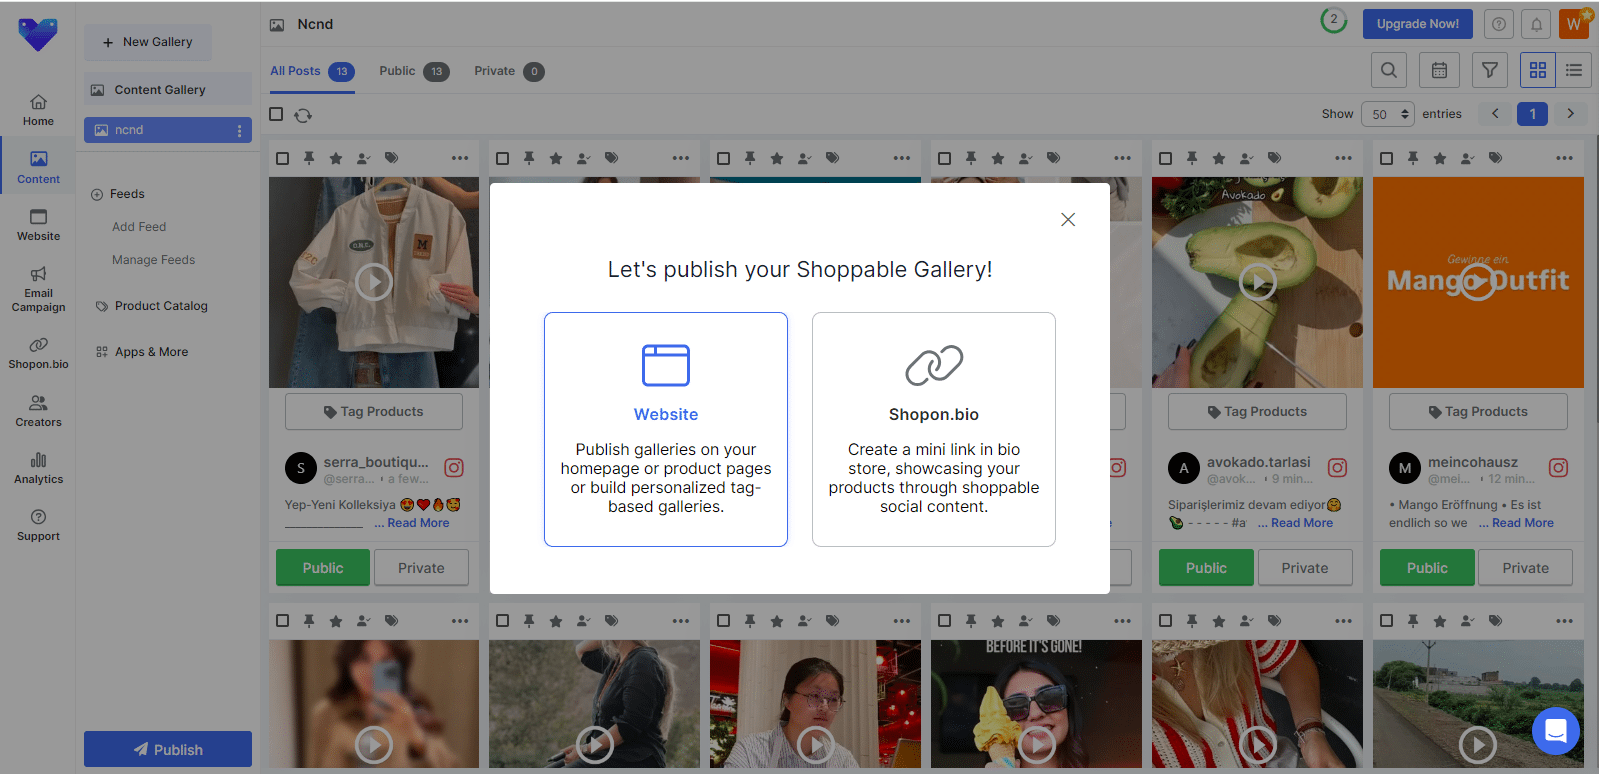Switch to grid view layout
The image size is (1599, 774).
1537,70
